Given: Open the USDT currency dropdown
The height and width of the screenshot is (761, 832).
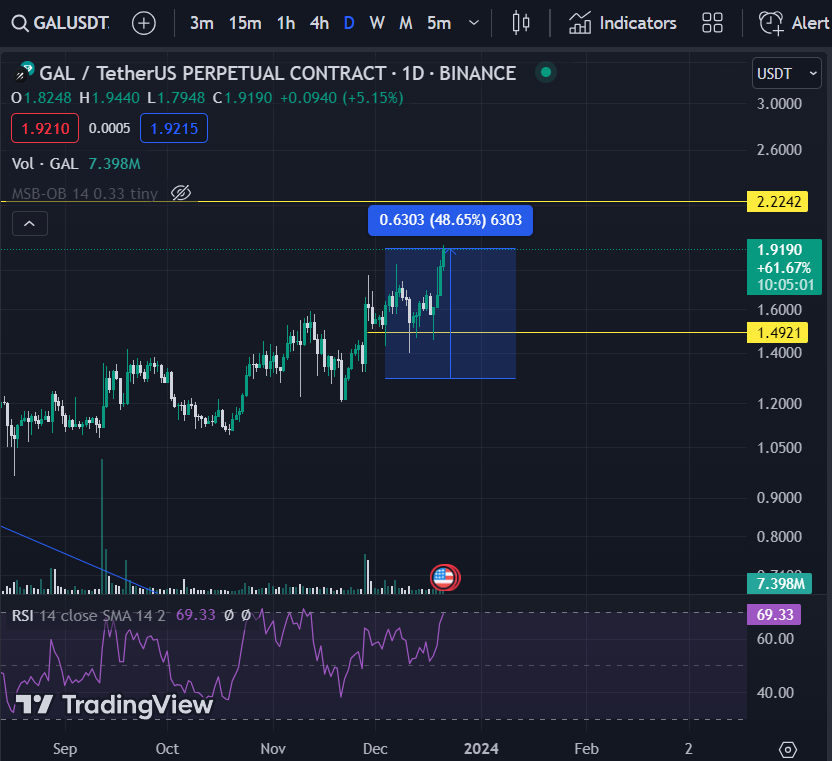Looking at the screenshot, I should 787,73.
